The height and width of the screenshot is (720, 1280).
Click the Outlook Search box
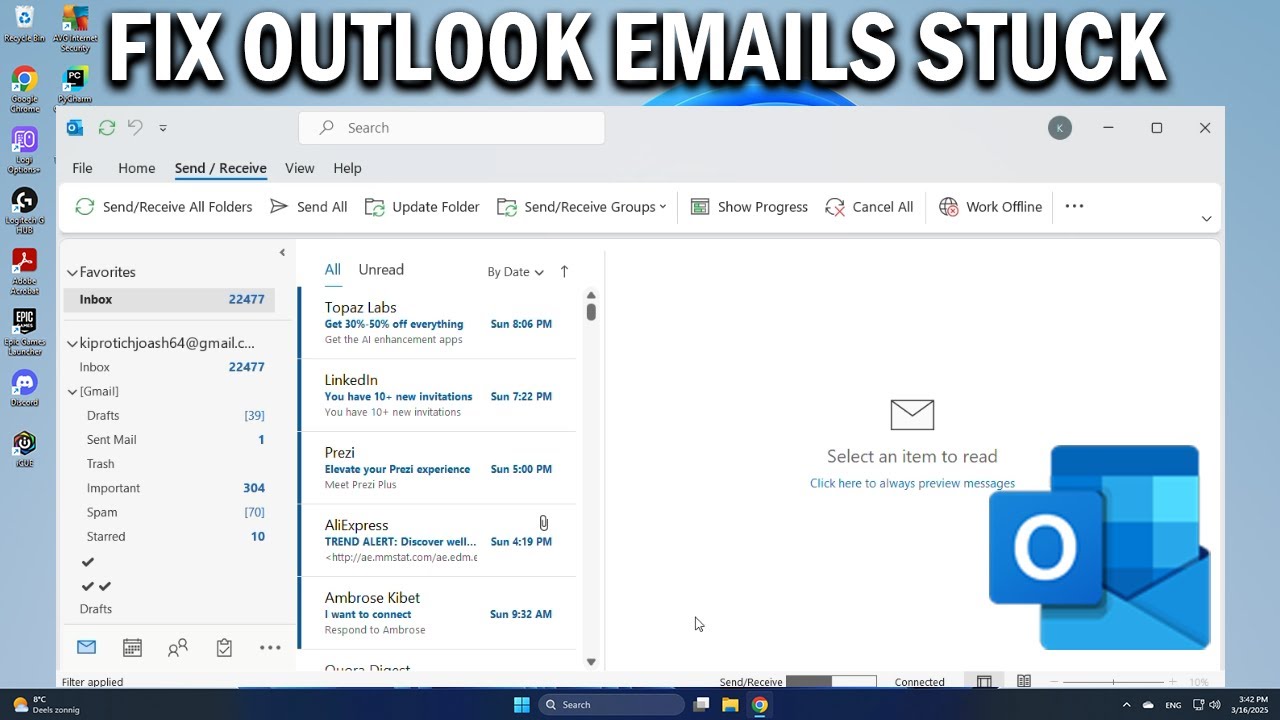[x=451, y=128]
